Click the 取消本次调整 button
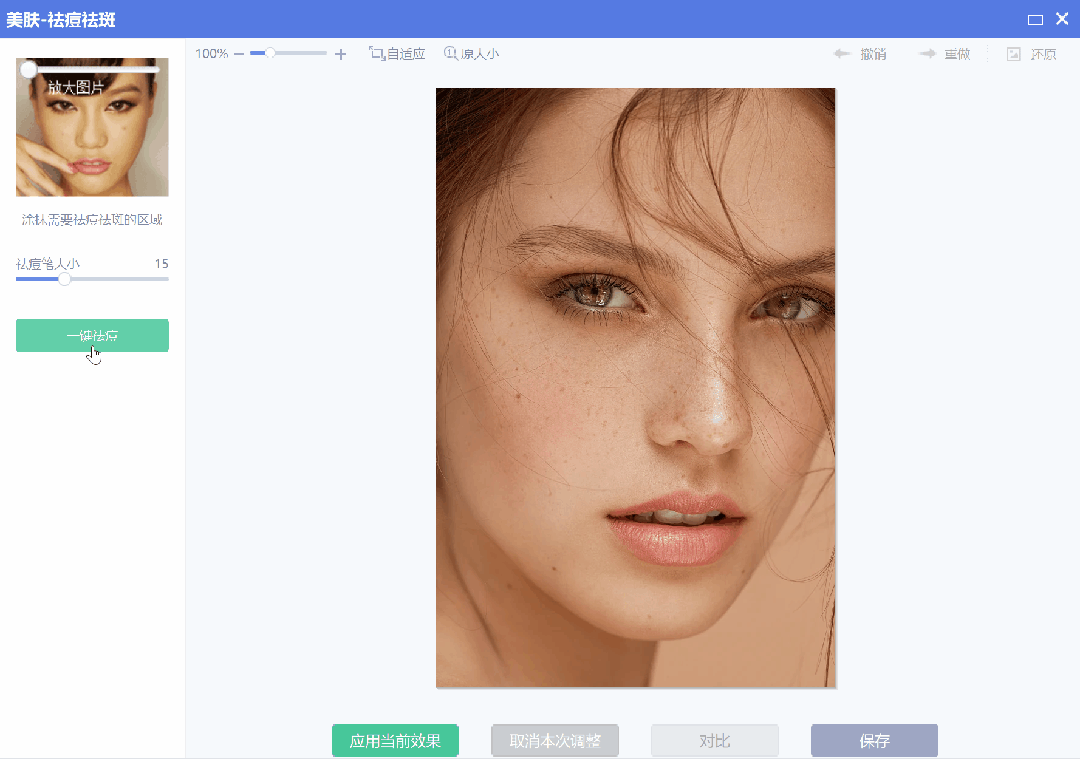Image resolution: width=1080 pixels, height=759 pixels. pyautogui.click(x=555, y=741)
